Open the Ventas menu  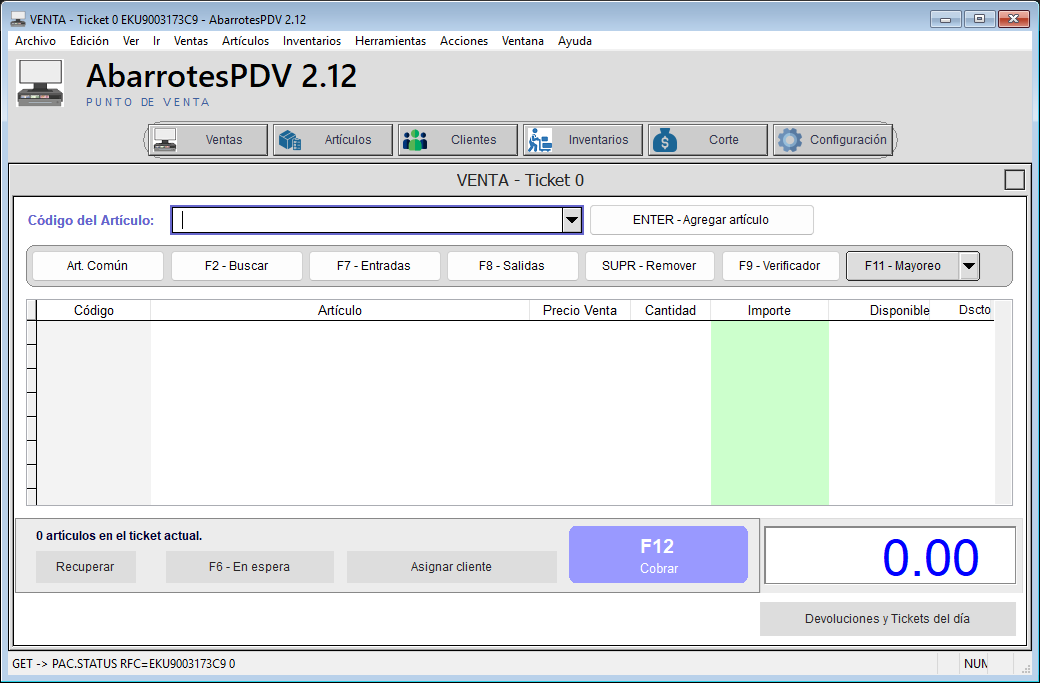(x=190, y=40)
